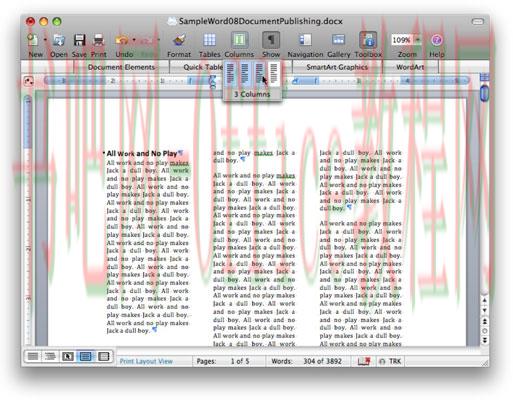Open the New document dropdown arrow
513x400 pixels.
click(45, 40)
